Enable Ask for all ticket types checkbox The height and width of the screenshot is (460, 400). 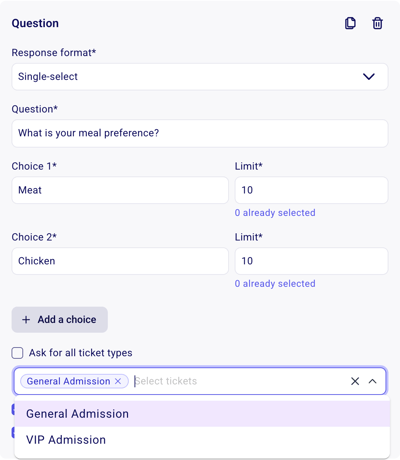[x=17, y=353]
